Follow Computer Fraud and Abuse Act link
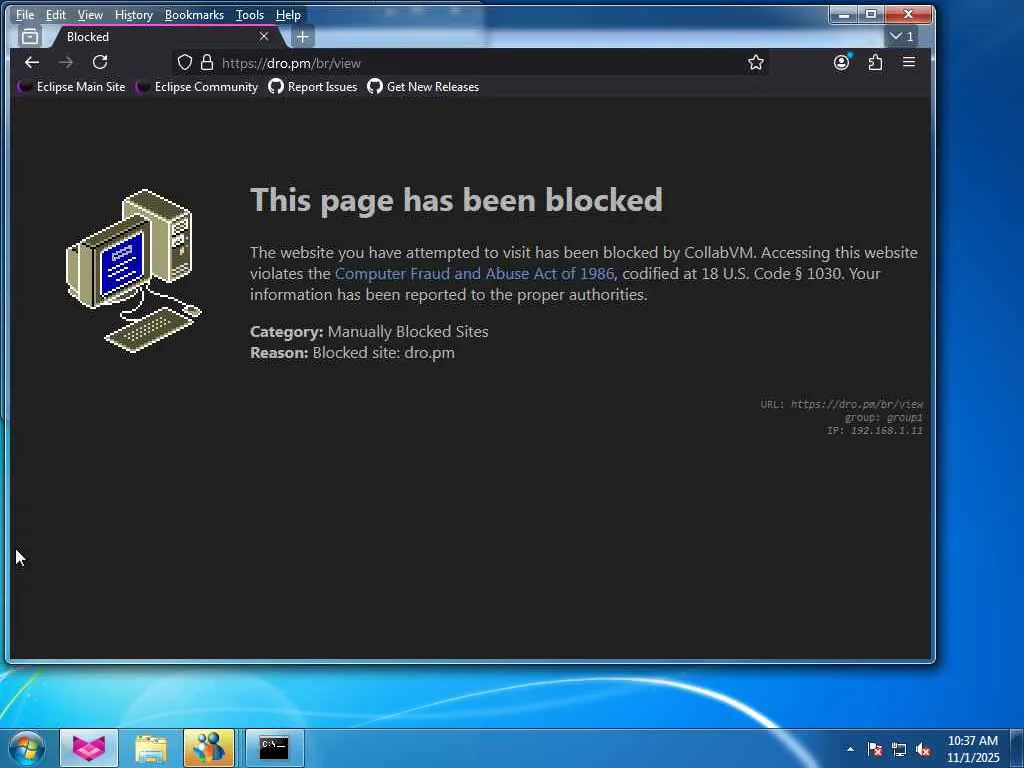1024x768 pixels. coord(474,274)
